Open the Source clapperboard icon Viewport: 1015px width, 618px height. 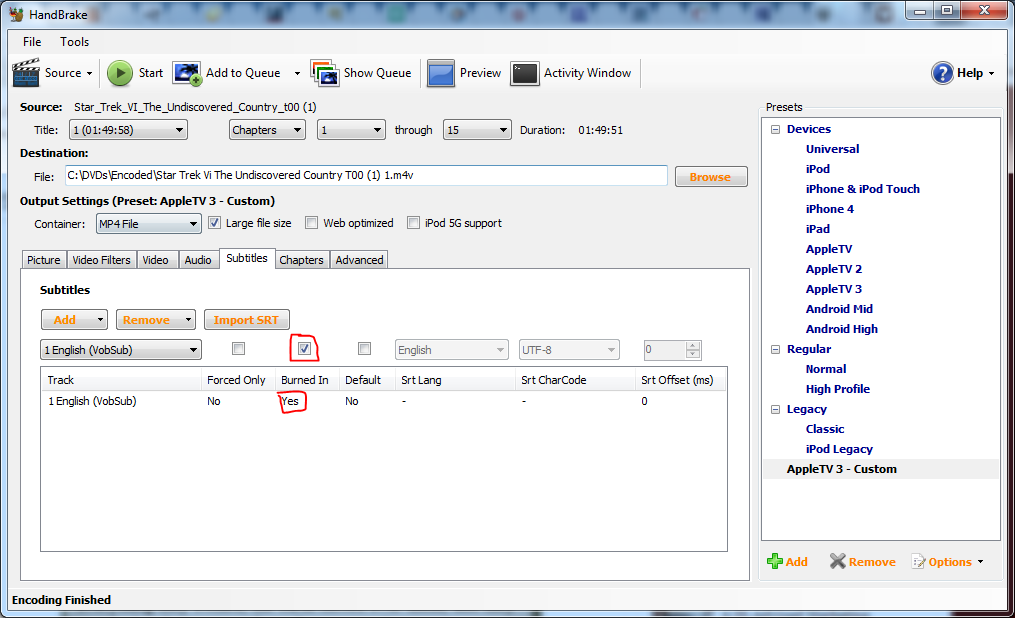coord(26,72)
